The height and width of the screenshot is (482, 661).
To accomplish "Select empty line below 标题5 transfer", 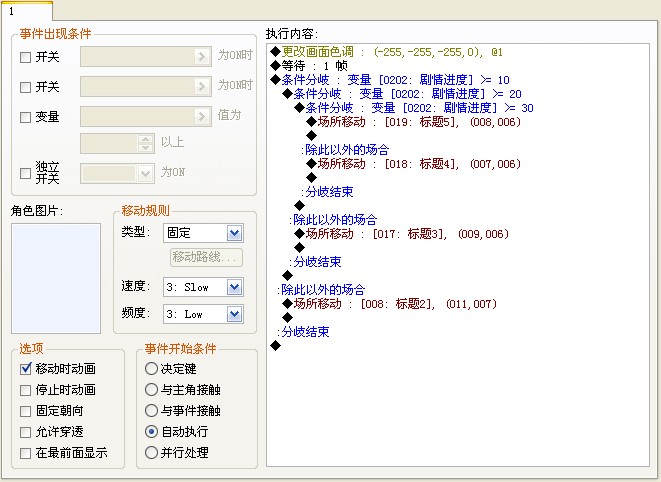I will pos(312,136).
